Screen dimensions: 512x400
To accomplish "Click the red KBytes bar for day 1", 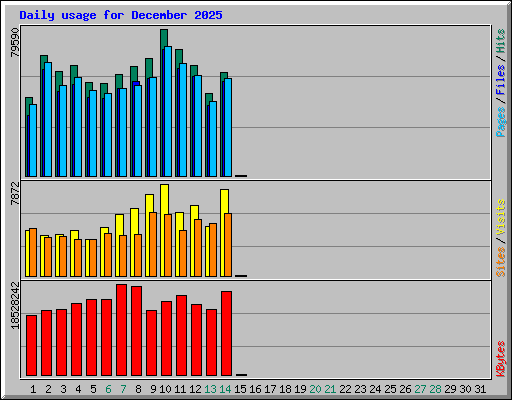I will tap(31, 345).
